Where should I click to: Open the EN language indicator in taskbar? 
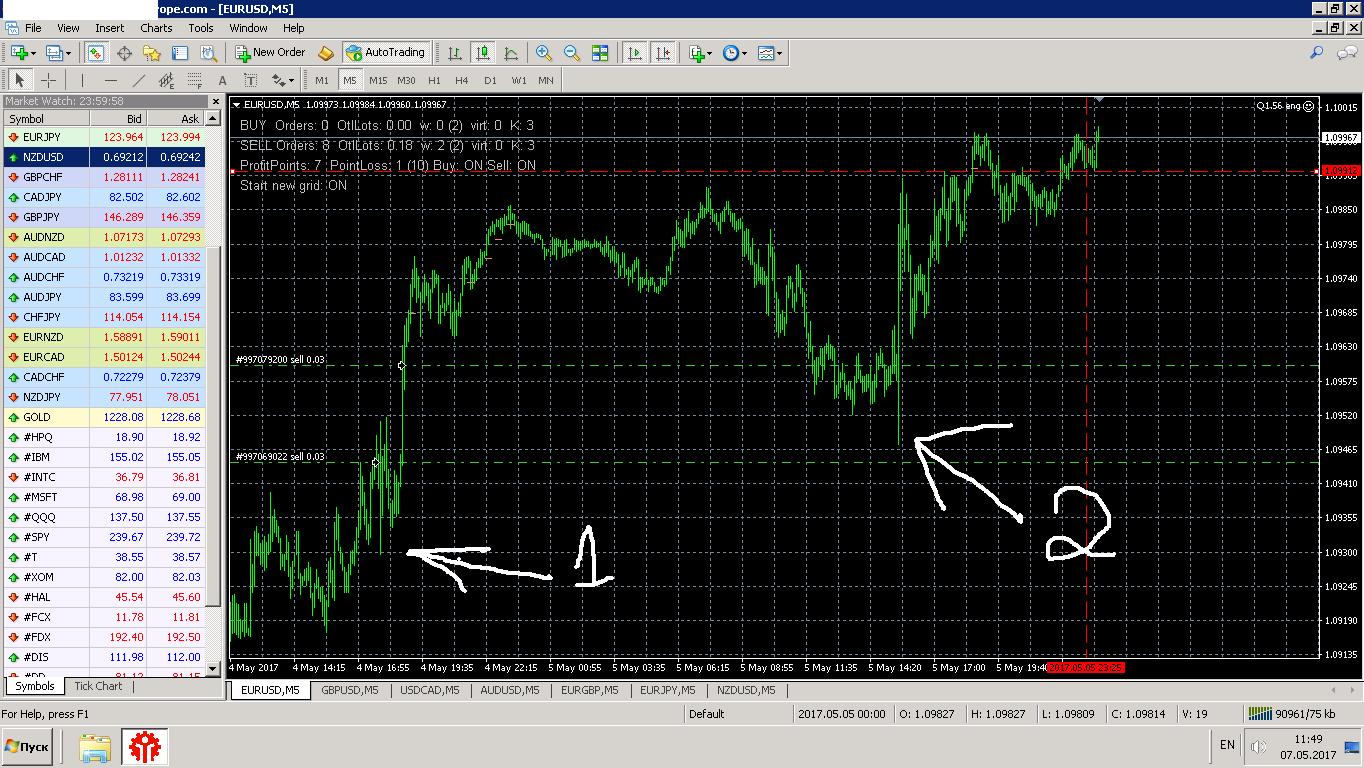pos(1227,745)
